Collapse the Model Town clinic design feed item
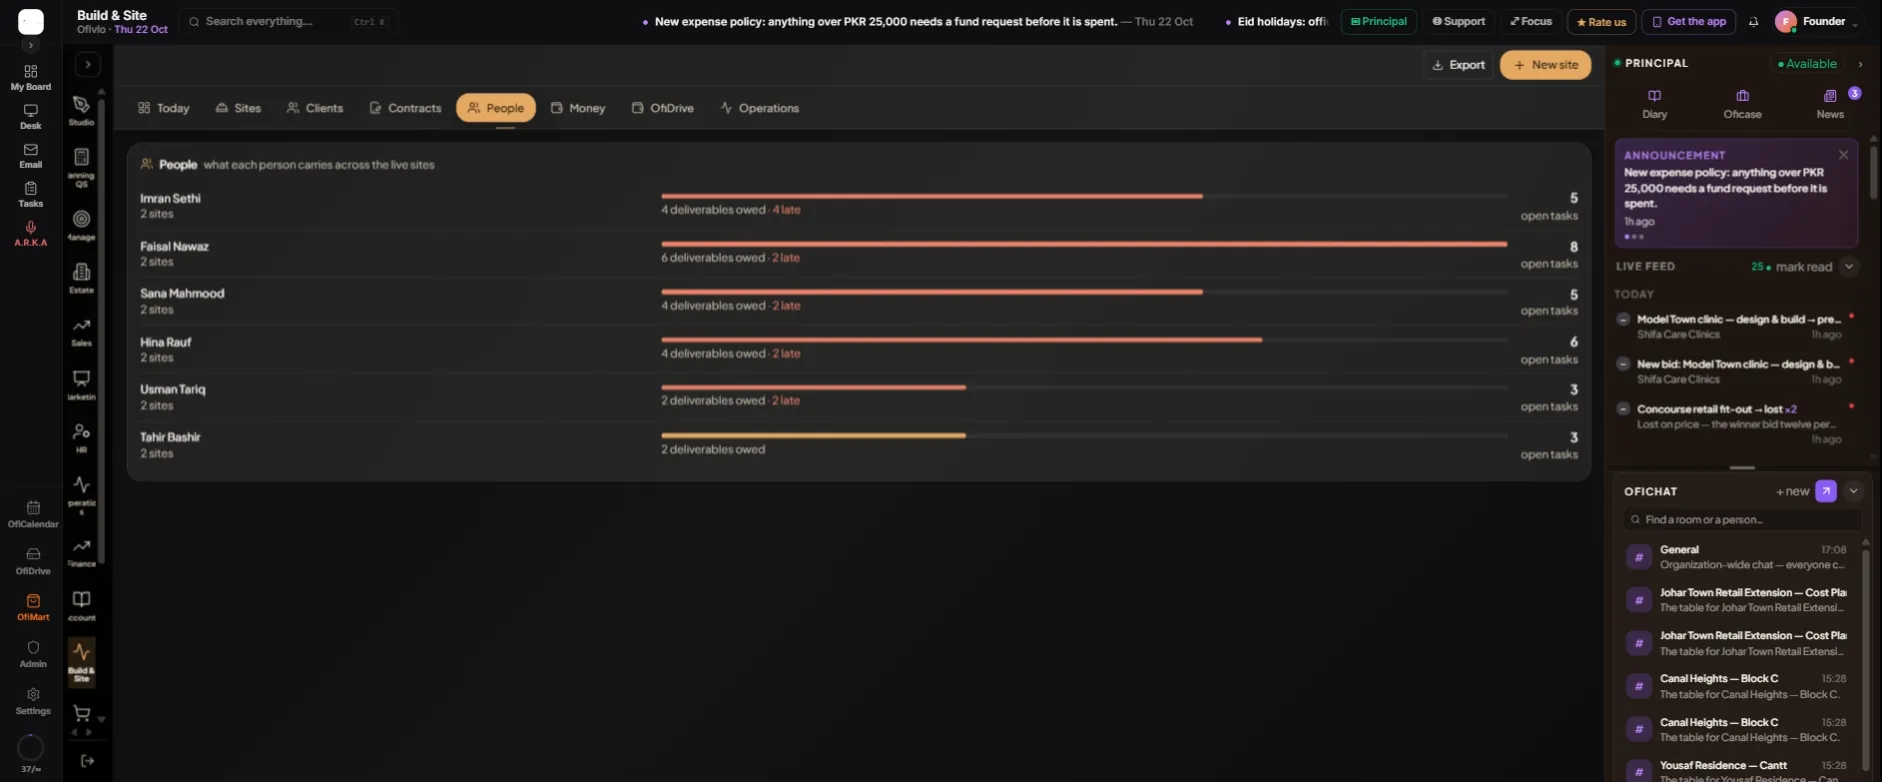The width and height of the screenshot is (1882, 782). [1623, 320]
